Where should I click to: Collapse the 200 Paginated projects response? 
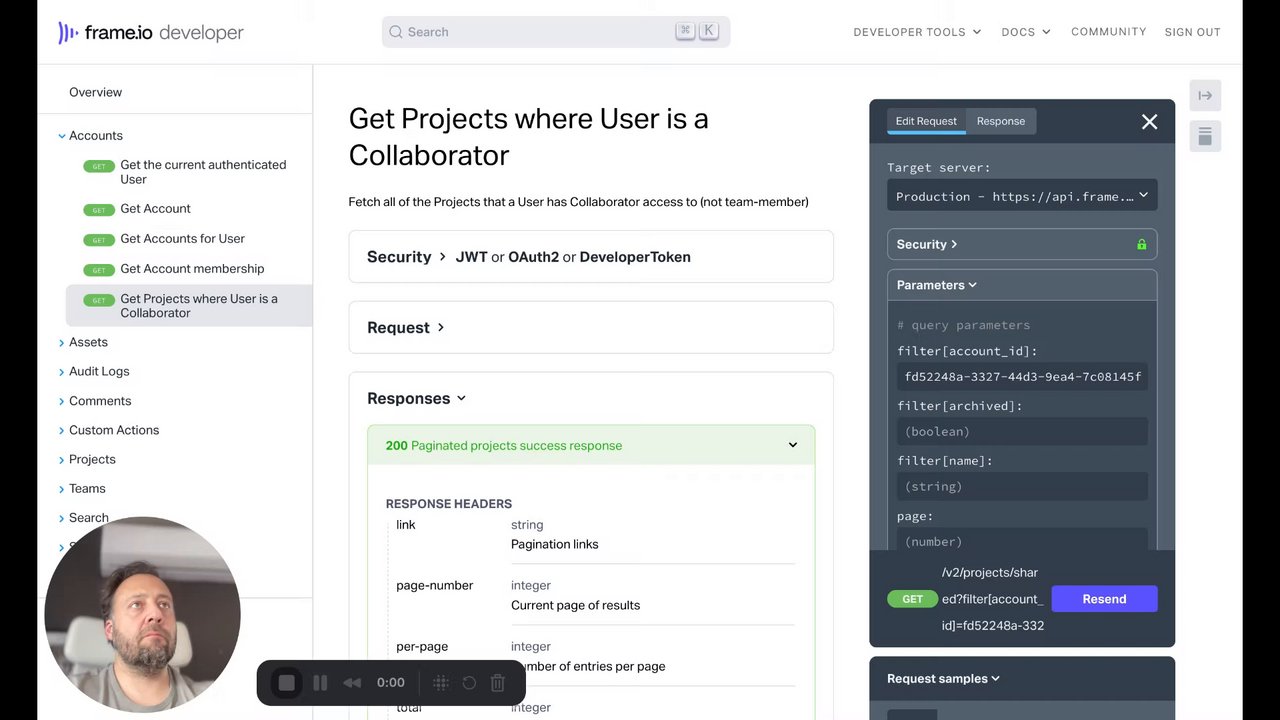[x=792, y=445]
